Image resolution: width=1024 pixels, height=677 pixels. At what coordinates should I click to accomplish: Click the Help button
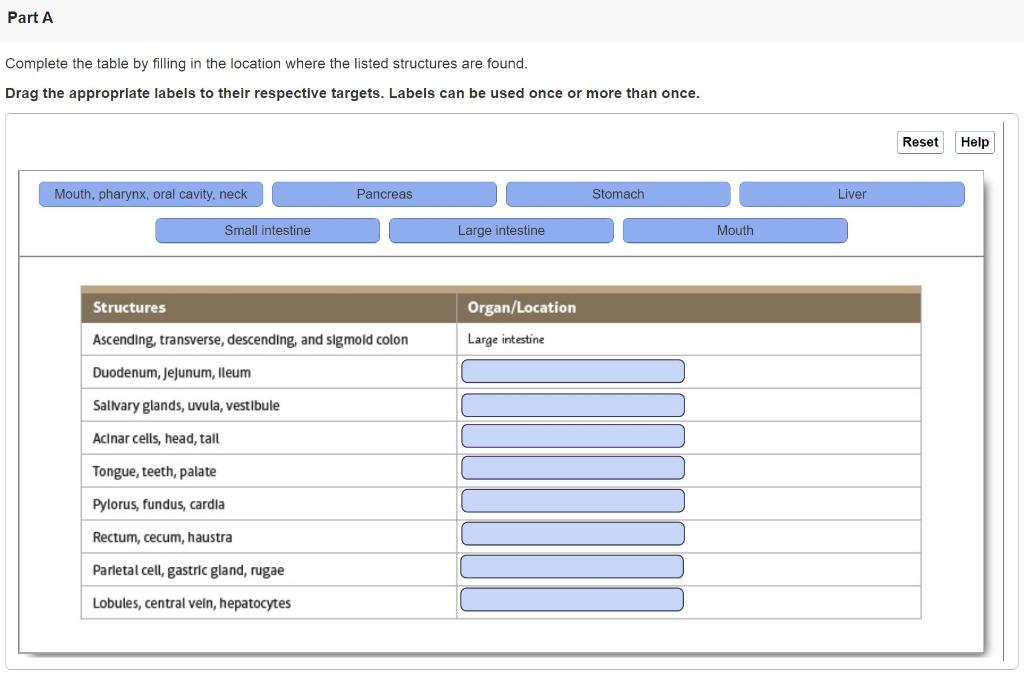[x=973, y=141]
